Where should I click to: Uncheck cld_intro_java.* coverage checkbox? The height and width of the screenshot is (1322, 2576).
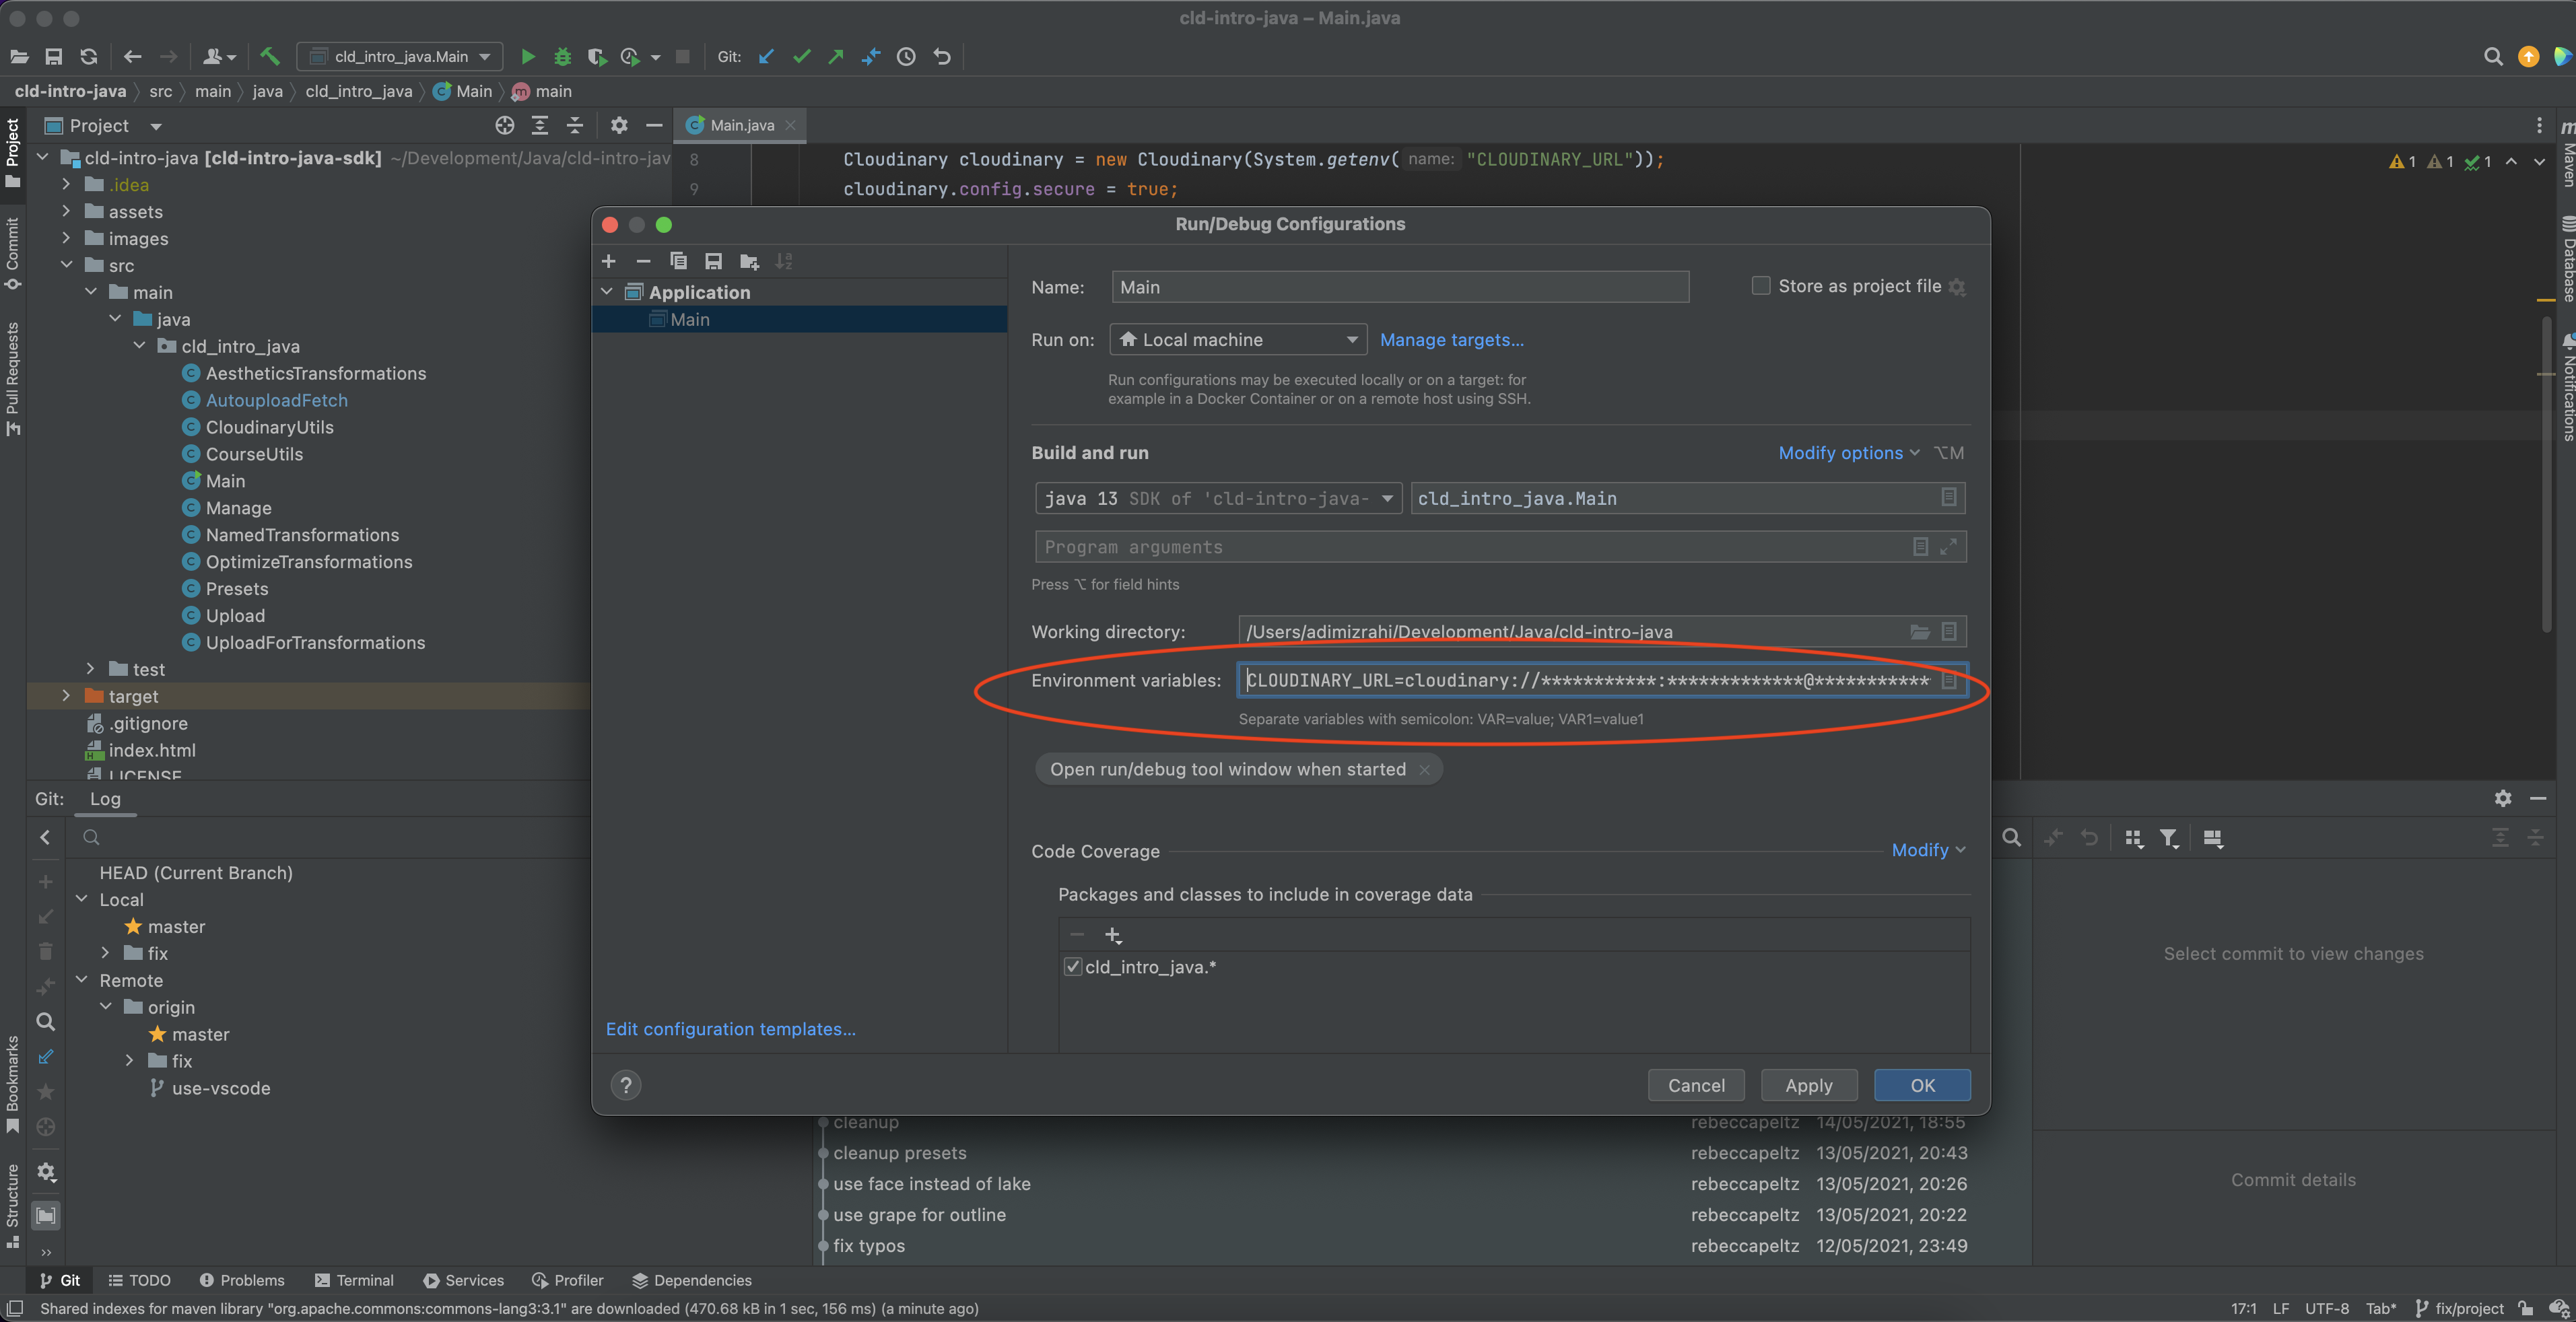coord(1072,967)
